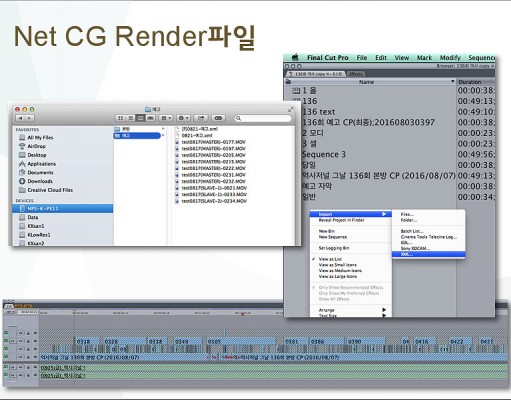Open the Sequence menu in Final Cut Pro
The height and width of the screenshot is (400, 511).
coord(481,57)
